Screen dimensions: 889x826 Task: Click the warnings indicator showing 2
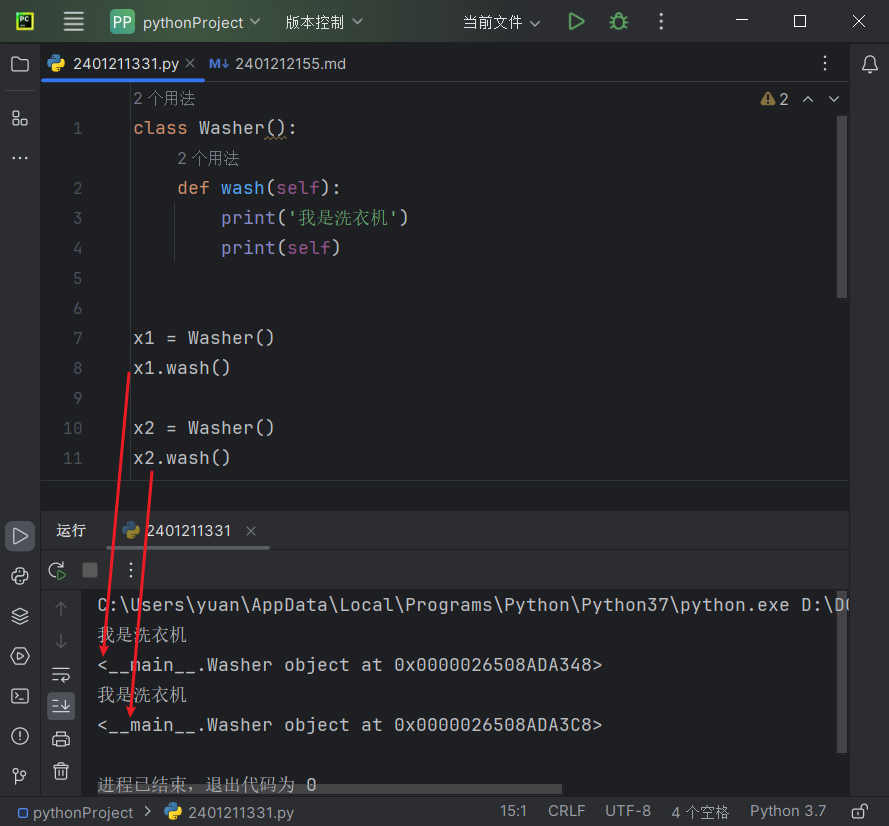(774, 99)
